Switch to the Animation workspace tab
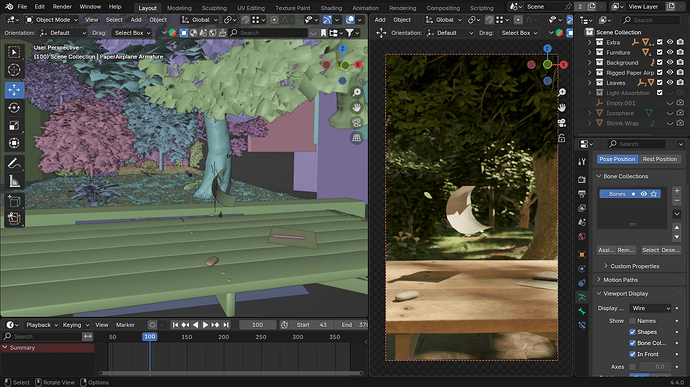 coord(365,8)
